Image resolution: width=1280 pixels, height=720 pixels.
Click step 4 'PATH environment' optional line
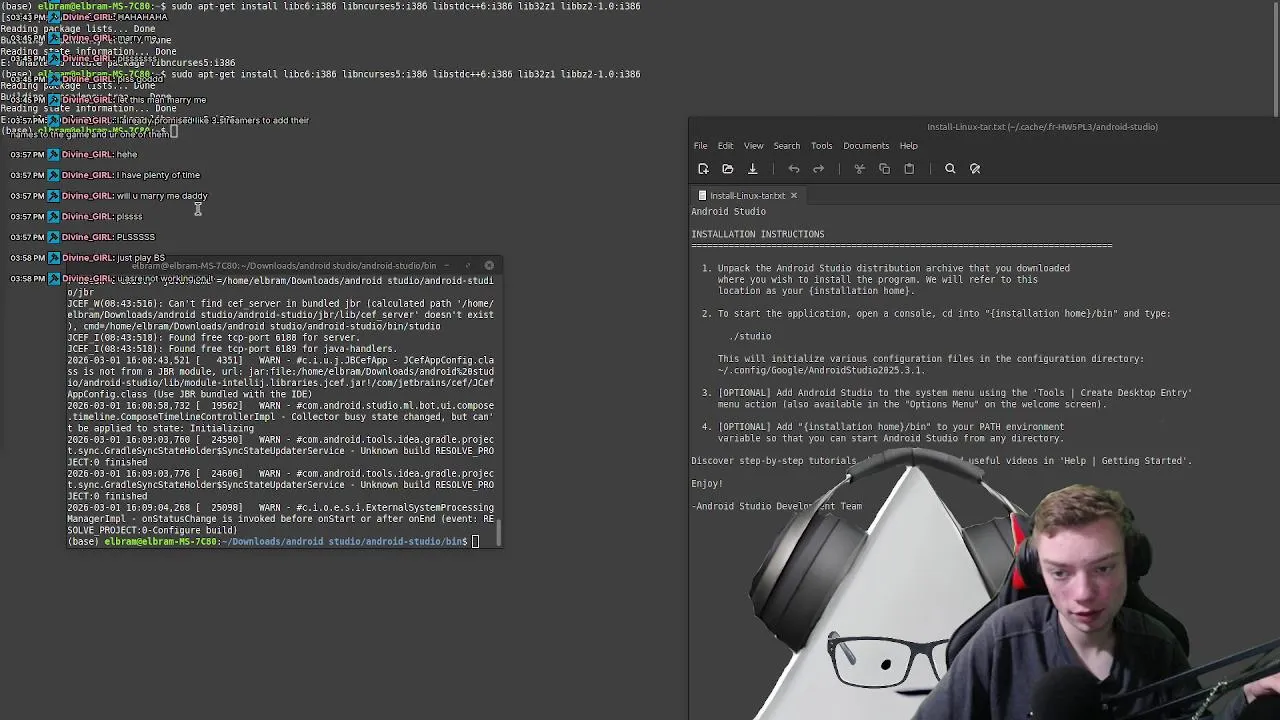890,427
